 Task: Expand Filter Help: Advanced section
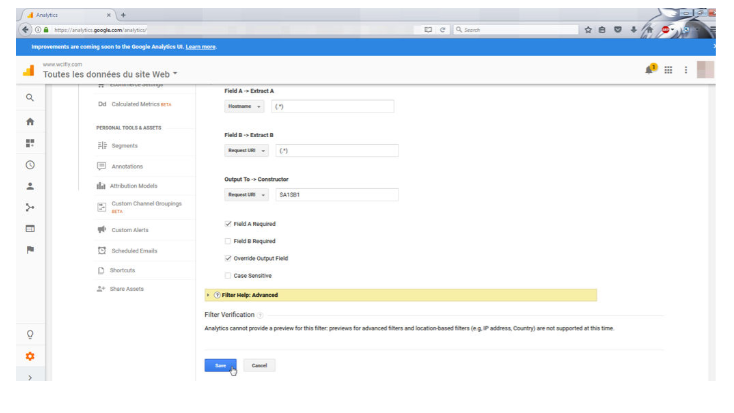point(401,295)
